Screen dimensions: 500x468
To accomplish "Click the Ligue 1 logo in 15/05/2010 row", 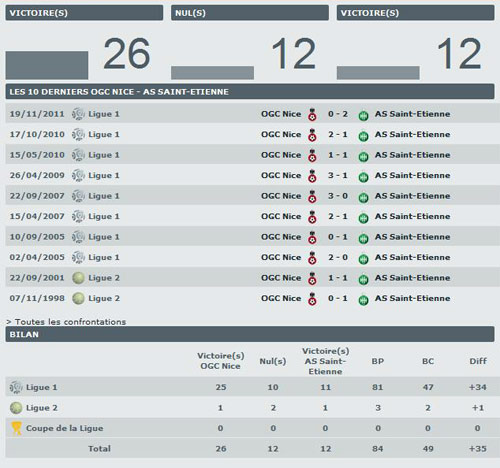I will point(78,155).
